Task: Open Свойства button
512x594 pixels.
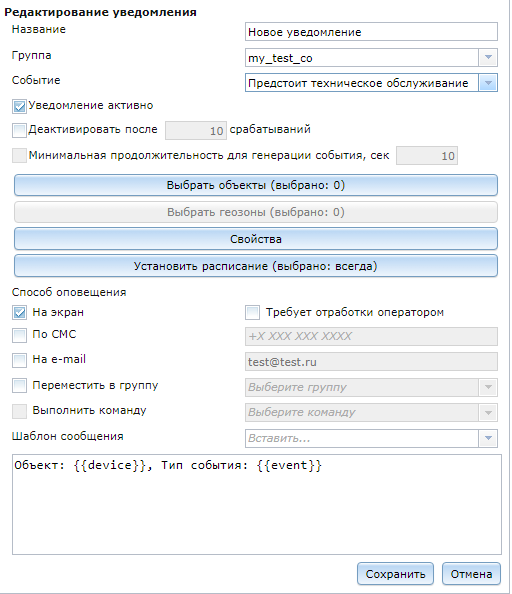Action: (256, 239)
